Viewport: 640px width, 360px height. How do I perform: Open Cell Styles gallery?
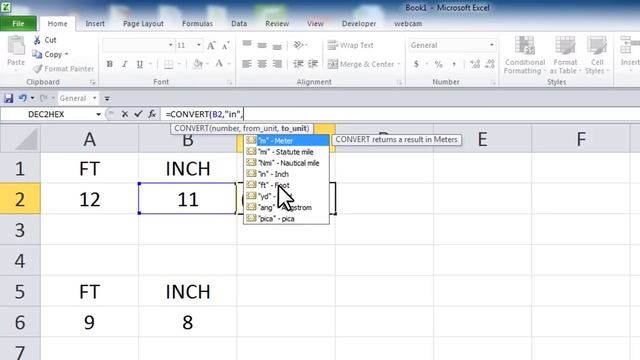tap(597, 55)
